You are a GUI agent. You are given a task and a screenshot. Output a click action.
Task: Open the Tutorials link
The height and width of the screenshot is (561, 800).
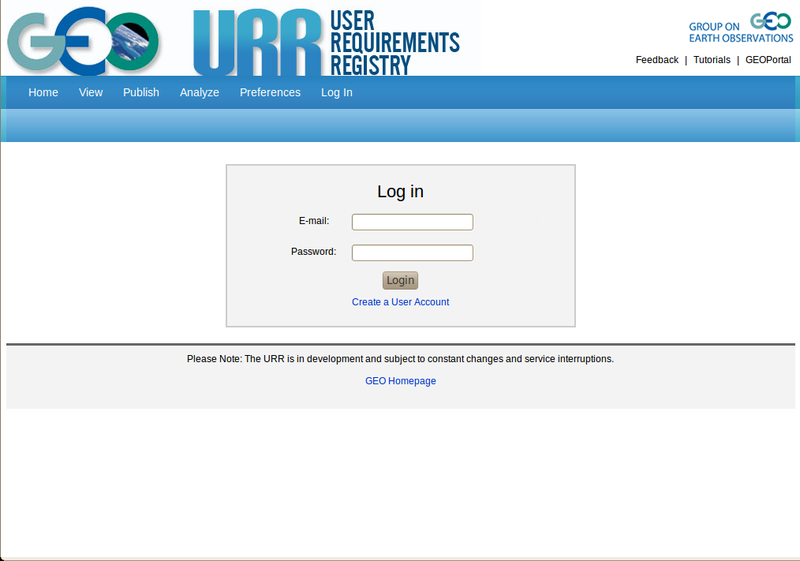coord(712,60)
